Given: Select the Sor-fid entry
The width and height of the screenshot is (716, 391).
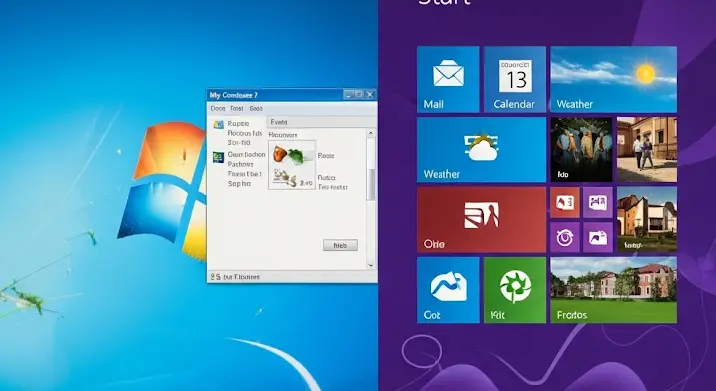Looking at the screenshot, I should pyautogui.click(x=239, y=143).
